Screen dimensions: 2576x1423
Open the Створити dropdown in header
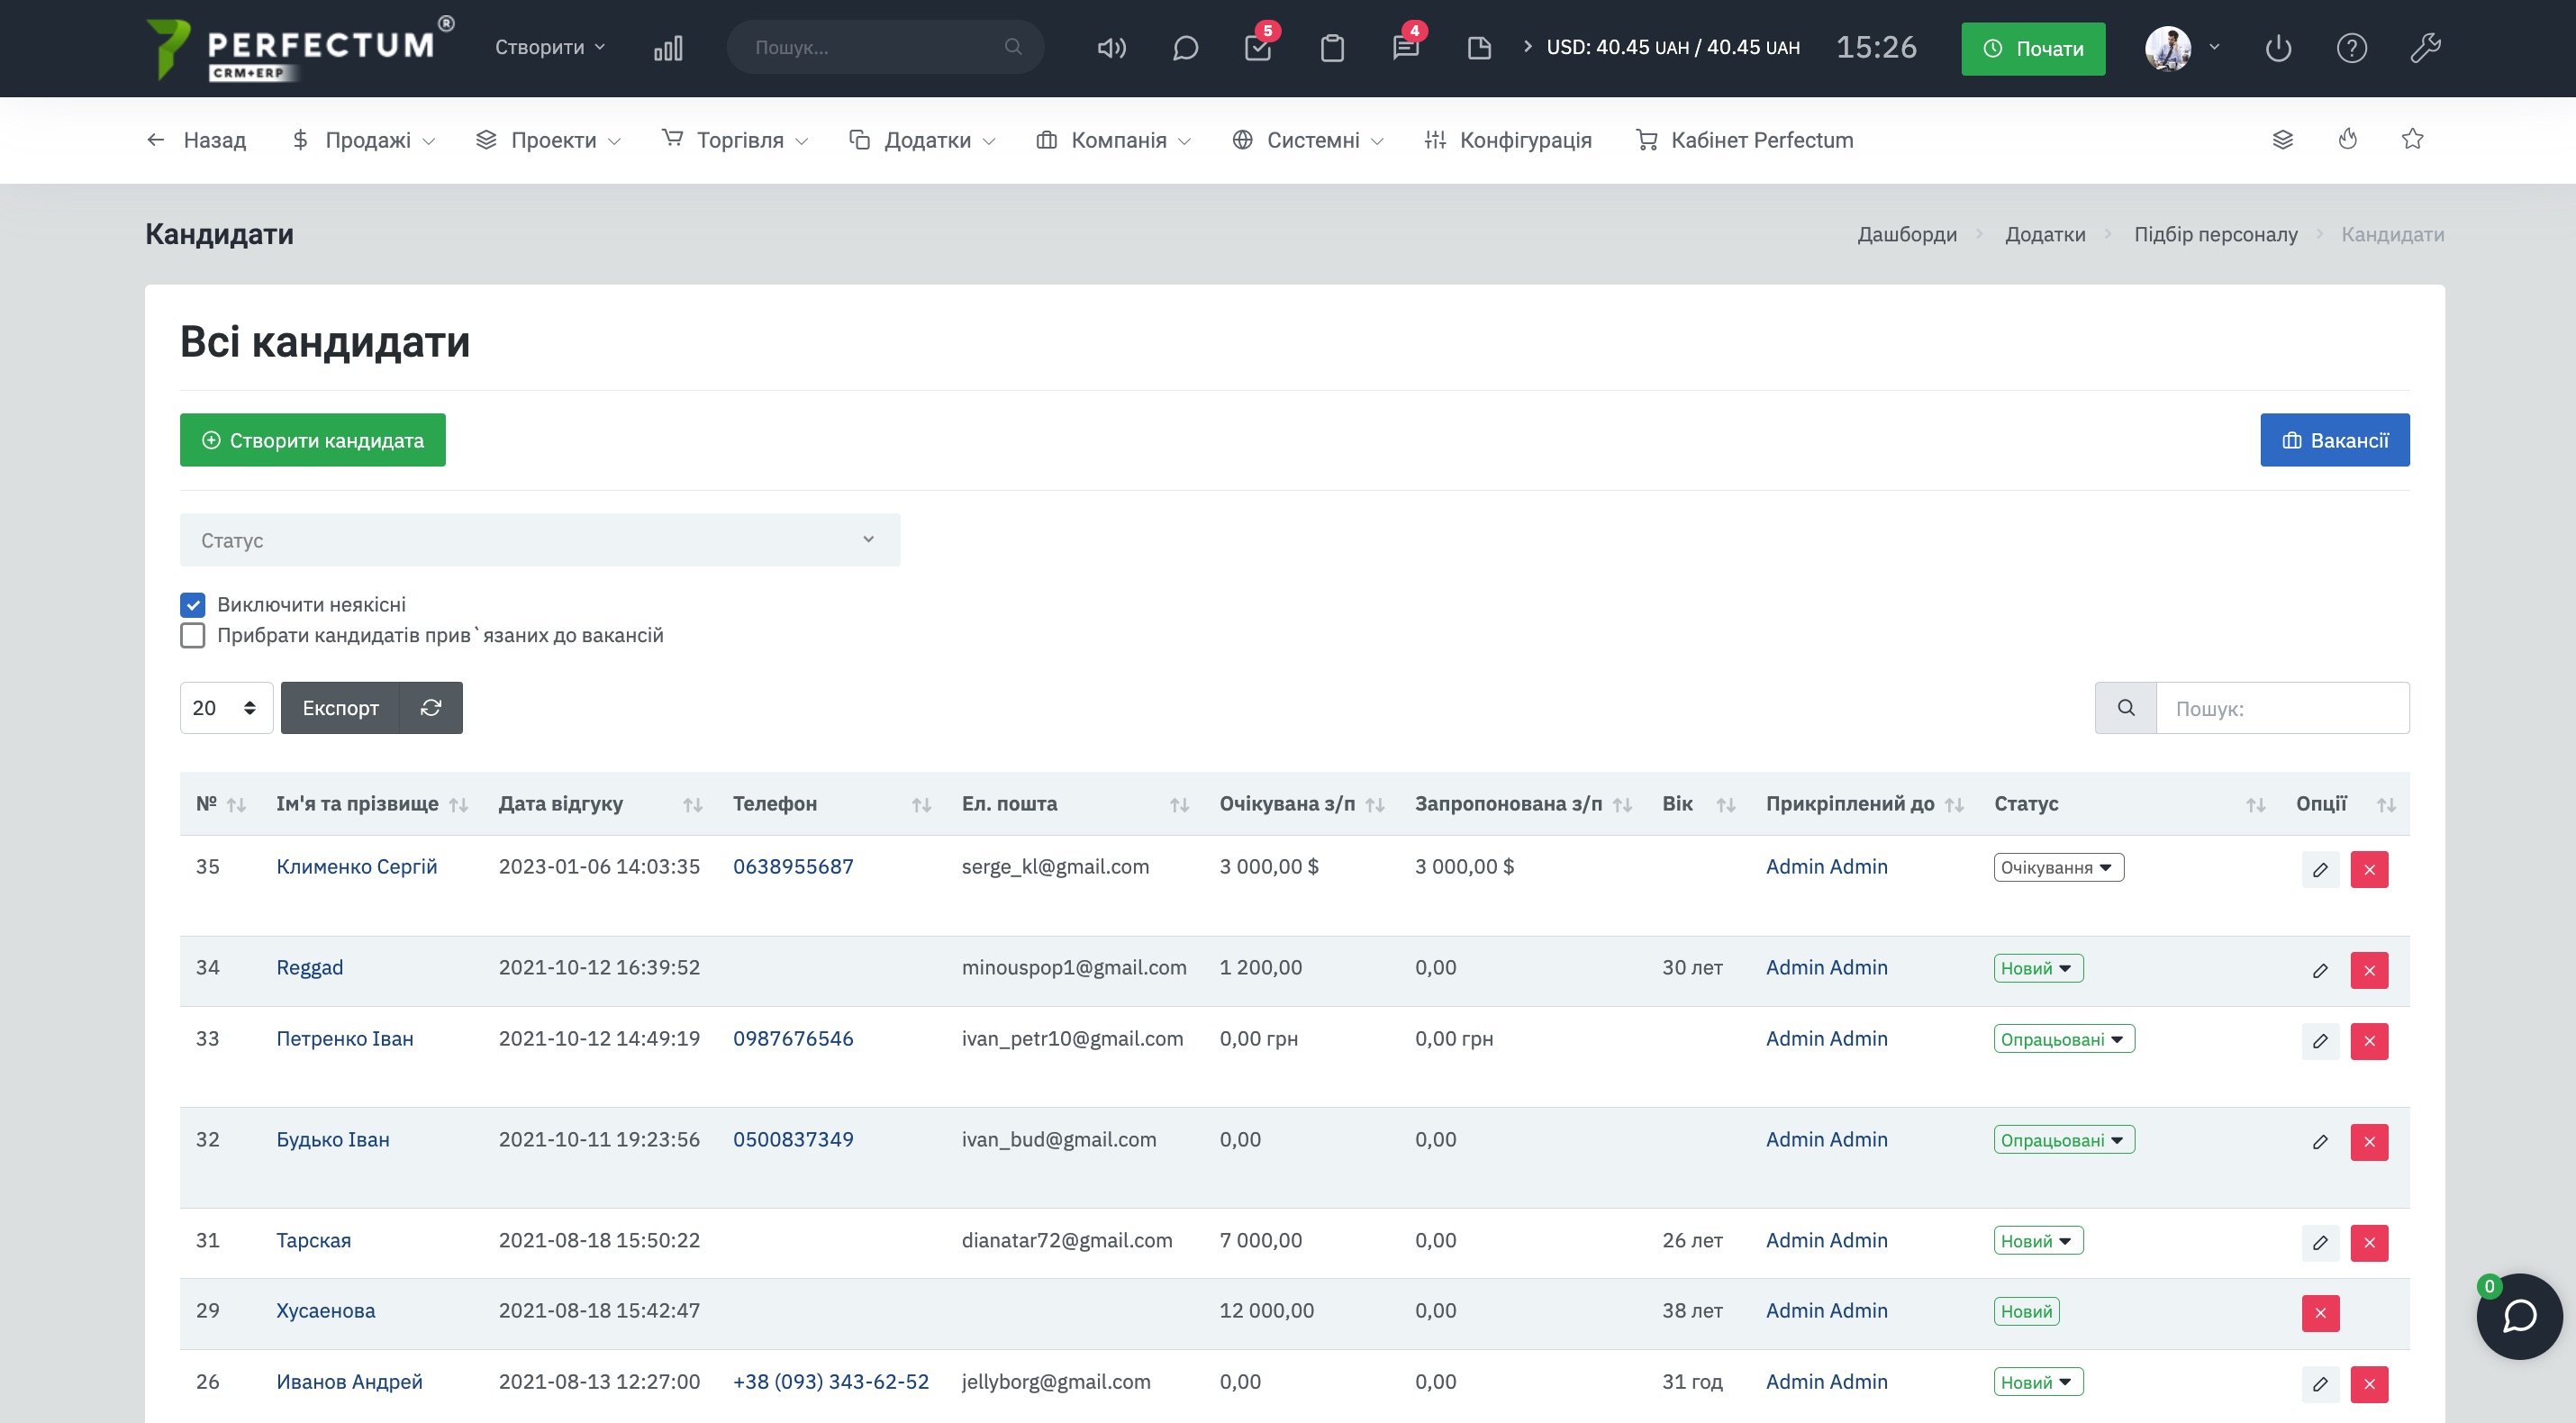coord(550,47)
